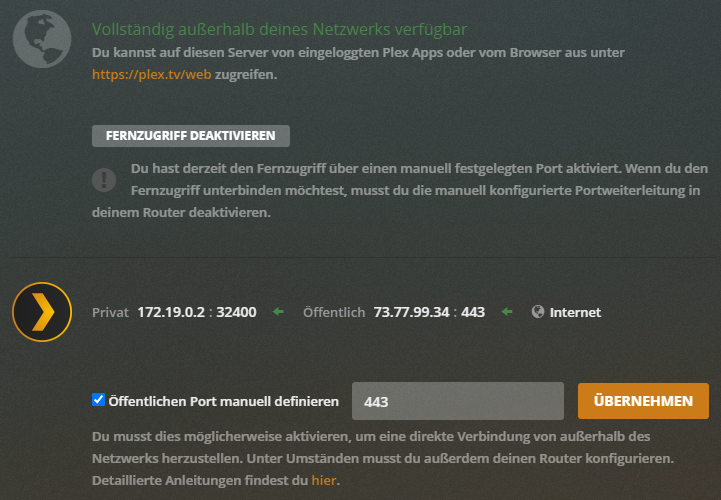The width and height of the screenshot is (721, 500).
Task: Click the public IP '73.77.99.34'
Action: (x=411, y=312)
